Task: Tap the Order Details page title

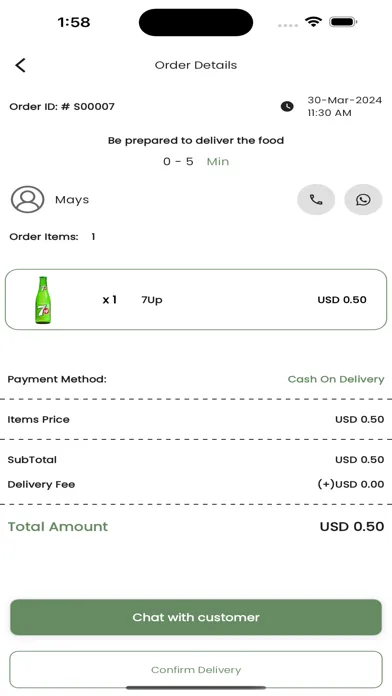Action: 196,65
